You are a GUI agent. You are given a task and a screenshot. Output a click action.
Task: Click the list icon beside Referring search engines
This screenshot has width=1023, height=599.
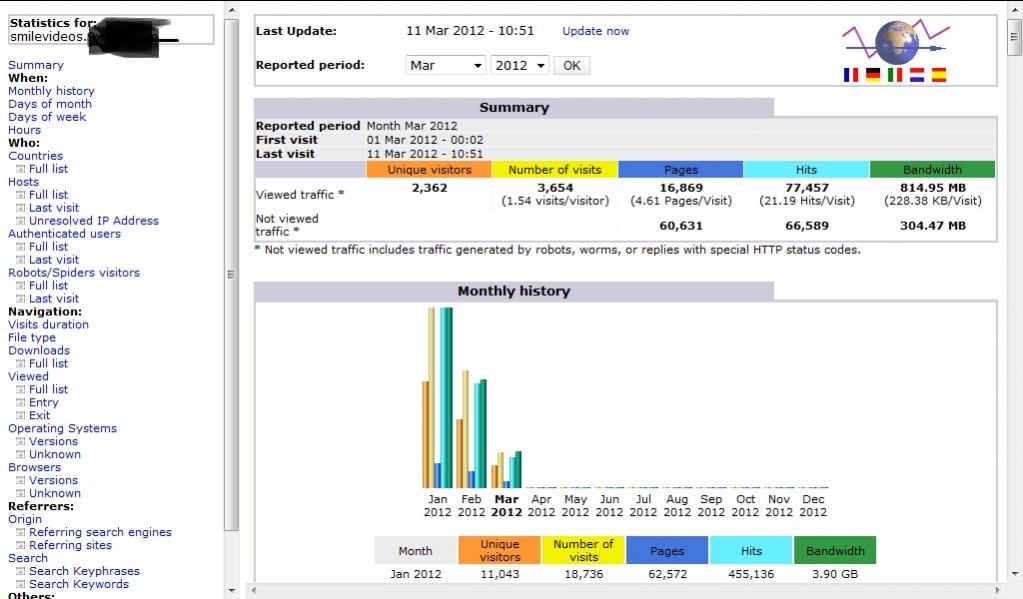[20, 532]
